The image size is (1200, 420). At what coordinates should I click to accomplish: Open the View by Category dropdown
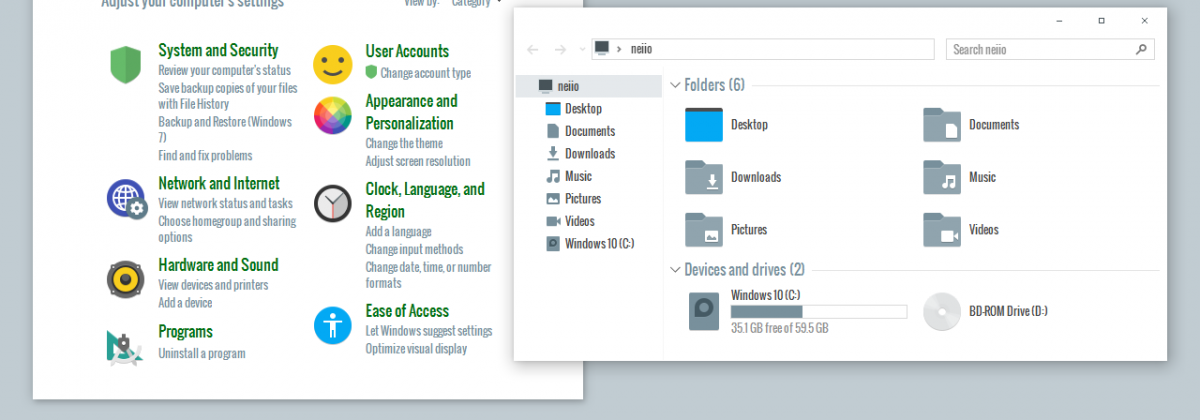click(476, 3)
